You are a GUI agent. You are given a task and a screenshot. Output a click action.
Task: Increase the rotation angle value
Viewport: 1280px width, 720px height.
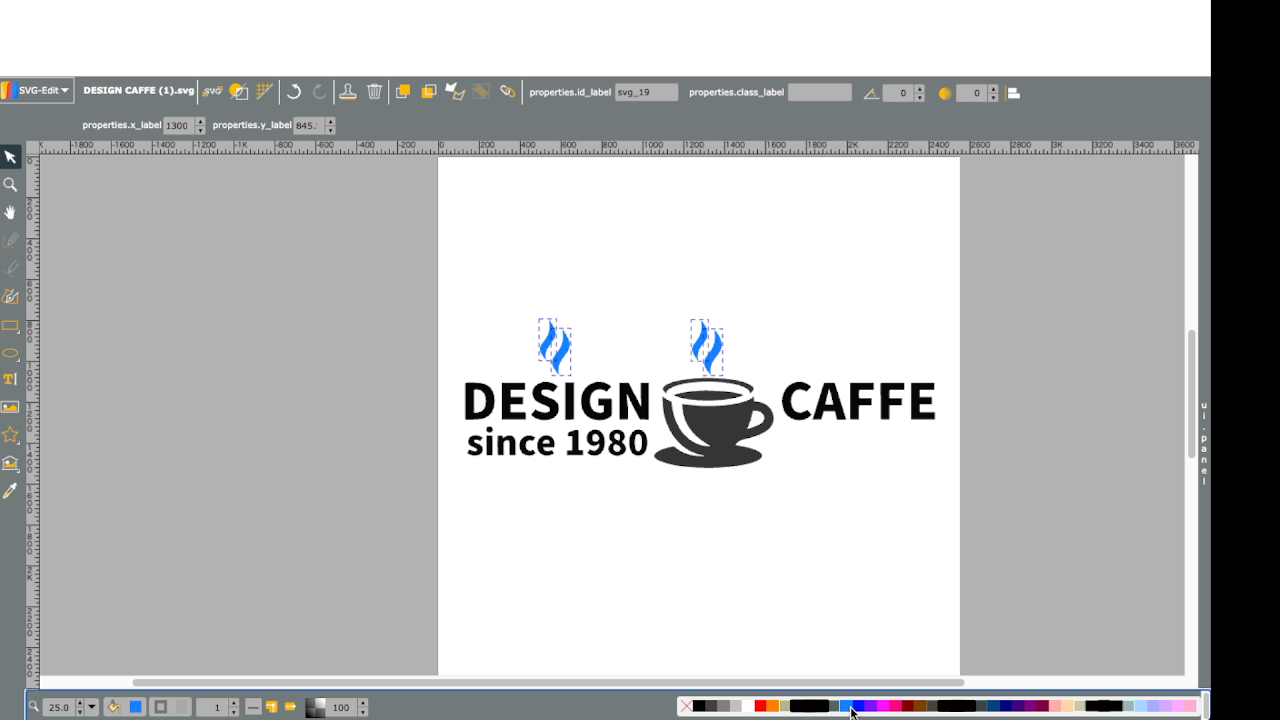click(x=919, y=89)
